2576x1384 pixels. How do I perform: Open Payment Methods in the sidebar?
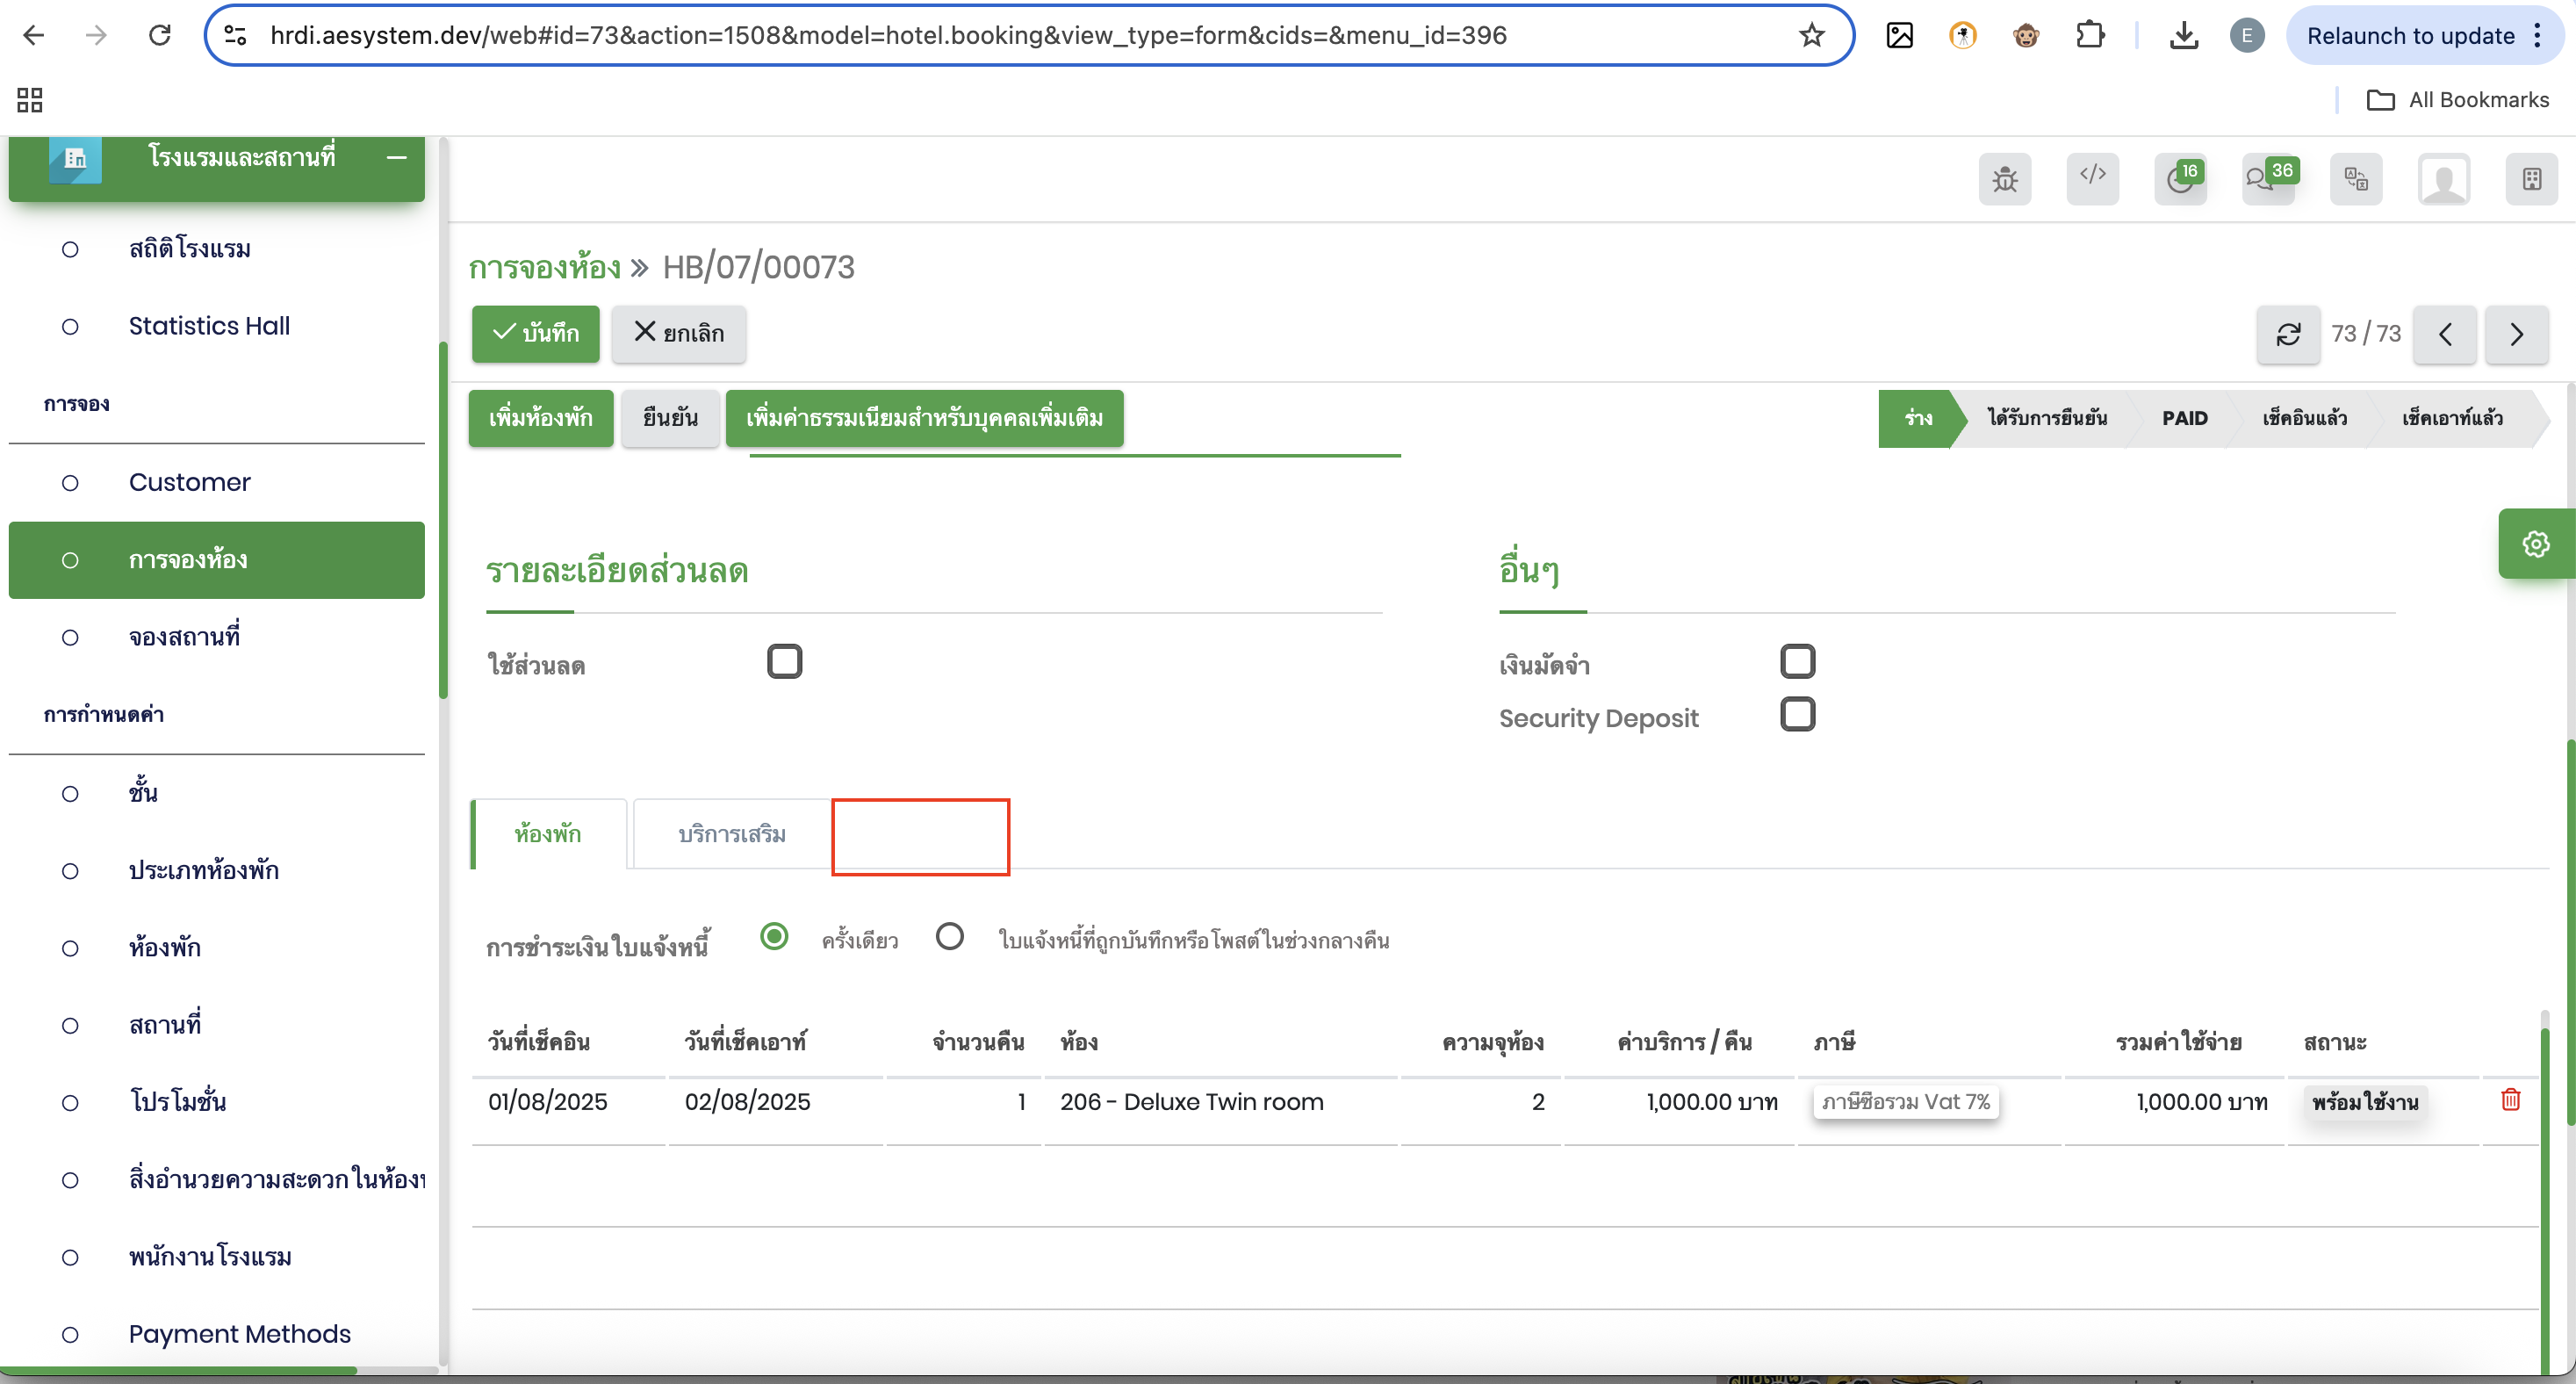coord(239,1334)
